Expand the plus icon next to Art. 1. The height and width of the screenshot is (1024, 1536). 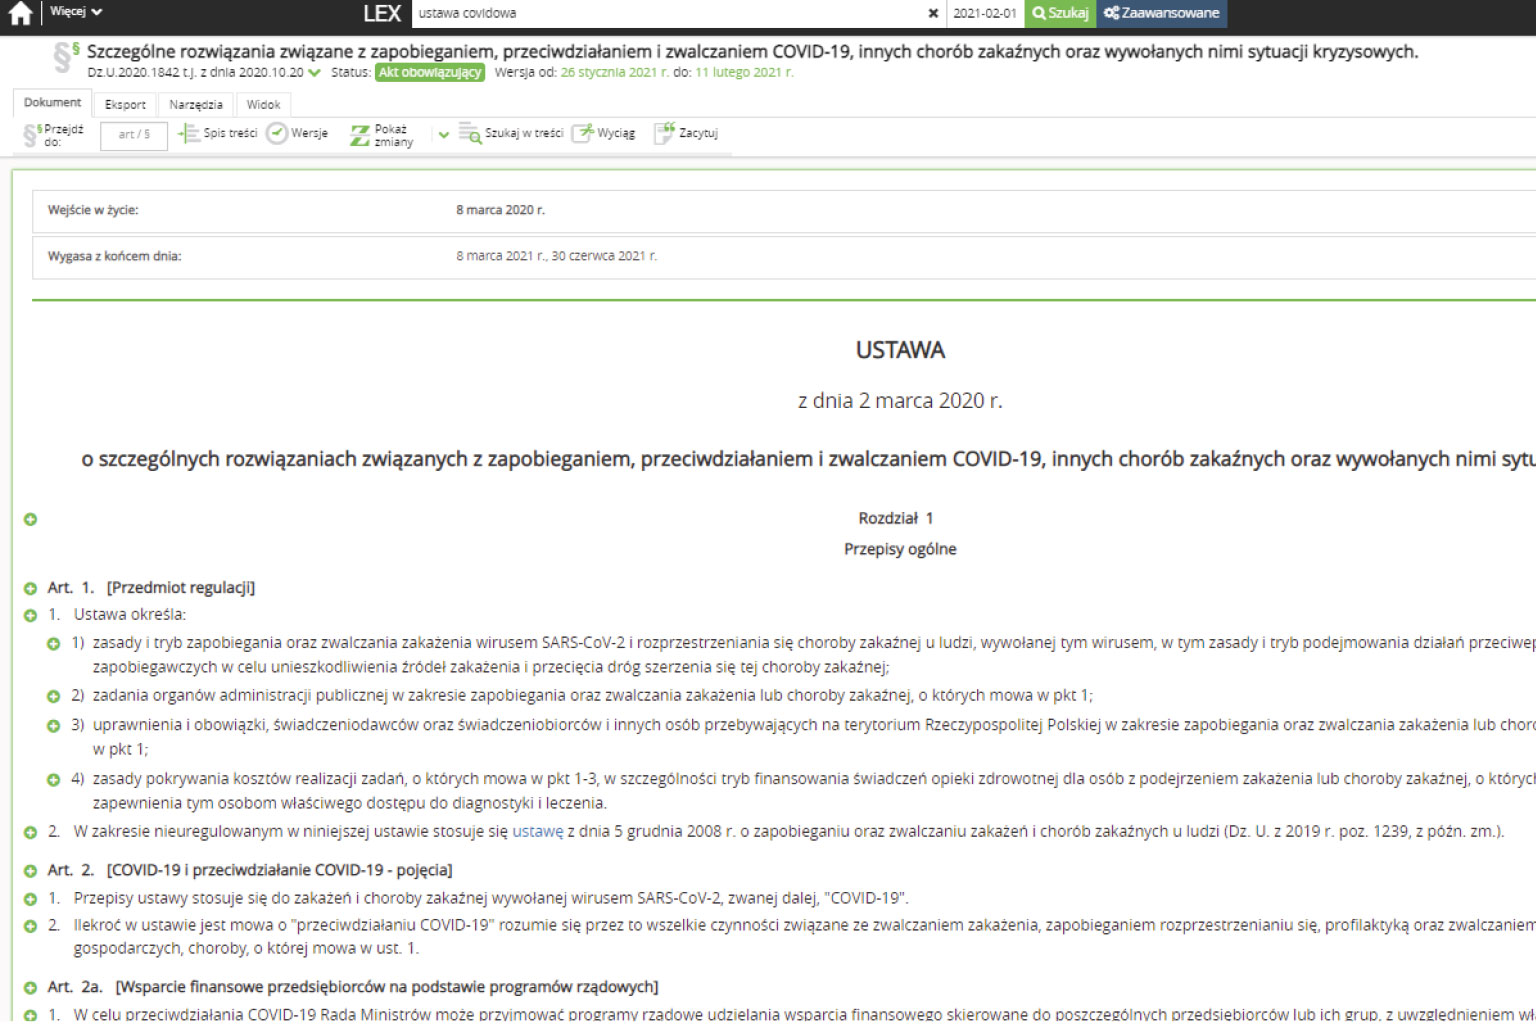[x=30, y=589]
